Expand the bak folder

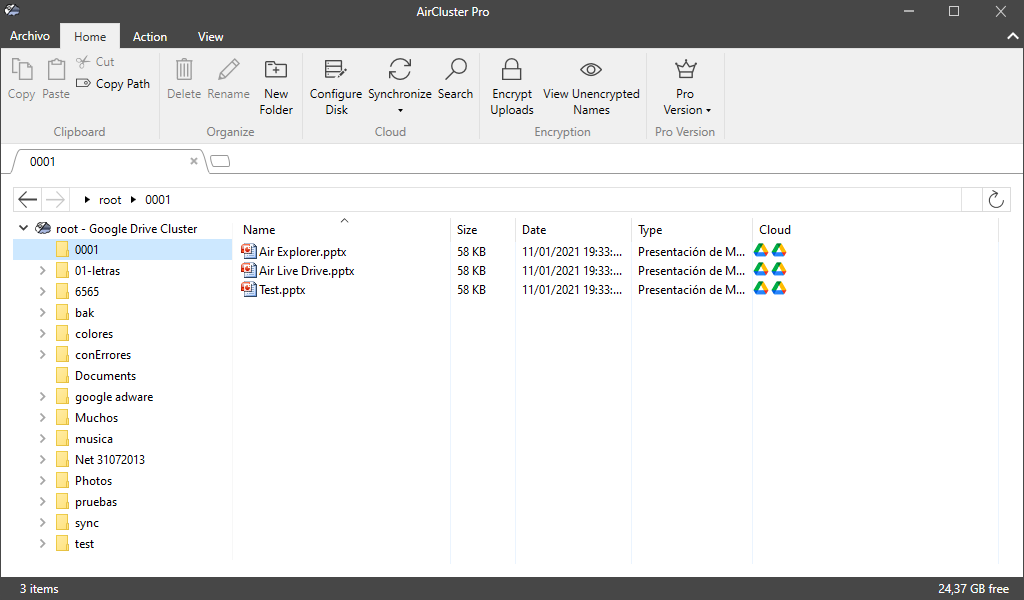click(x=42, y=312)
